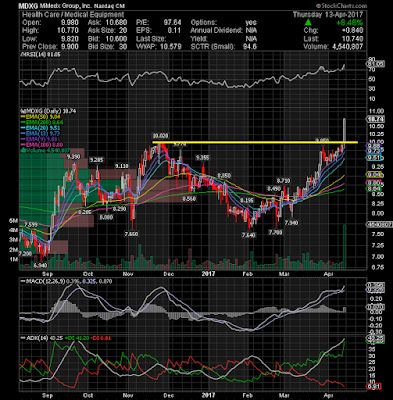Click the yellow horizontal resistance line
Image resolution: width=393 pixels, height=400 pixels.
(255, 142)
